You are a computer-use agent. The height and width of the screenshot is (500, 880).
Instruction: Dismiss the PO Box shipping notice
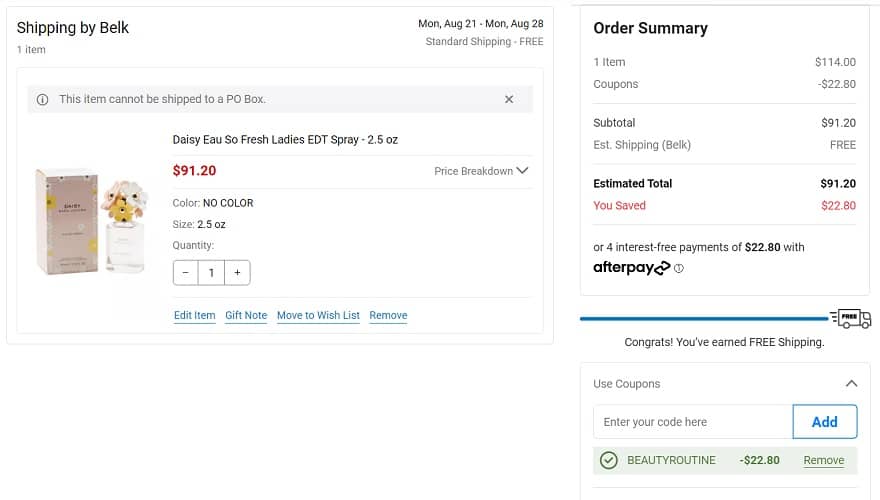(509, 99)
